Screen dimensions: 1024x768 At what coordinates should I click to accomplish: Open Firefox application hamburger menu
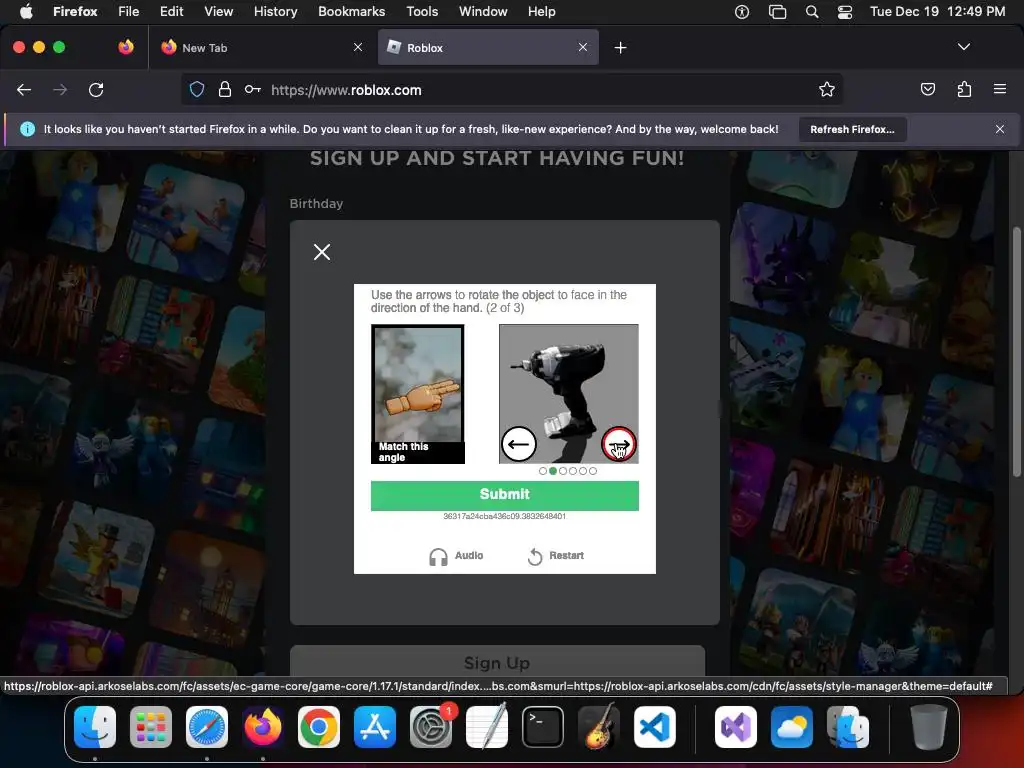(999, 89)
